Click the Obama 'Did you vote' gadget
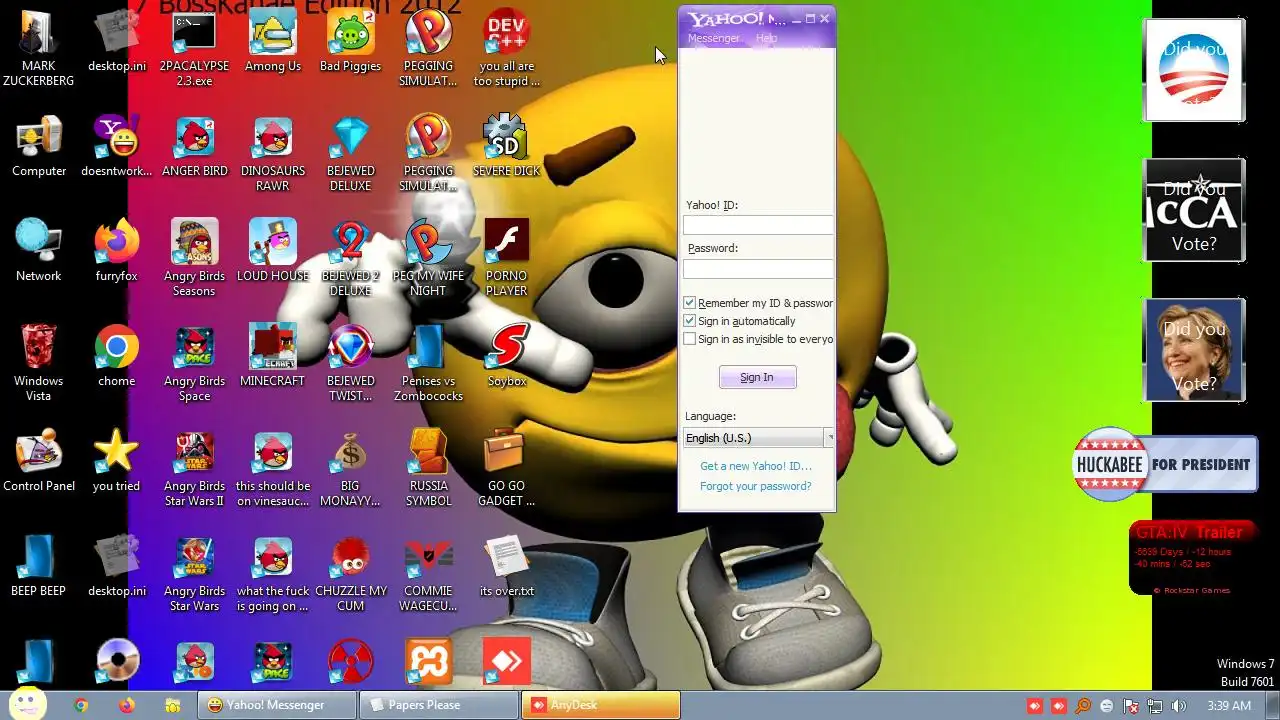 1194,70
